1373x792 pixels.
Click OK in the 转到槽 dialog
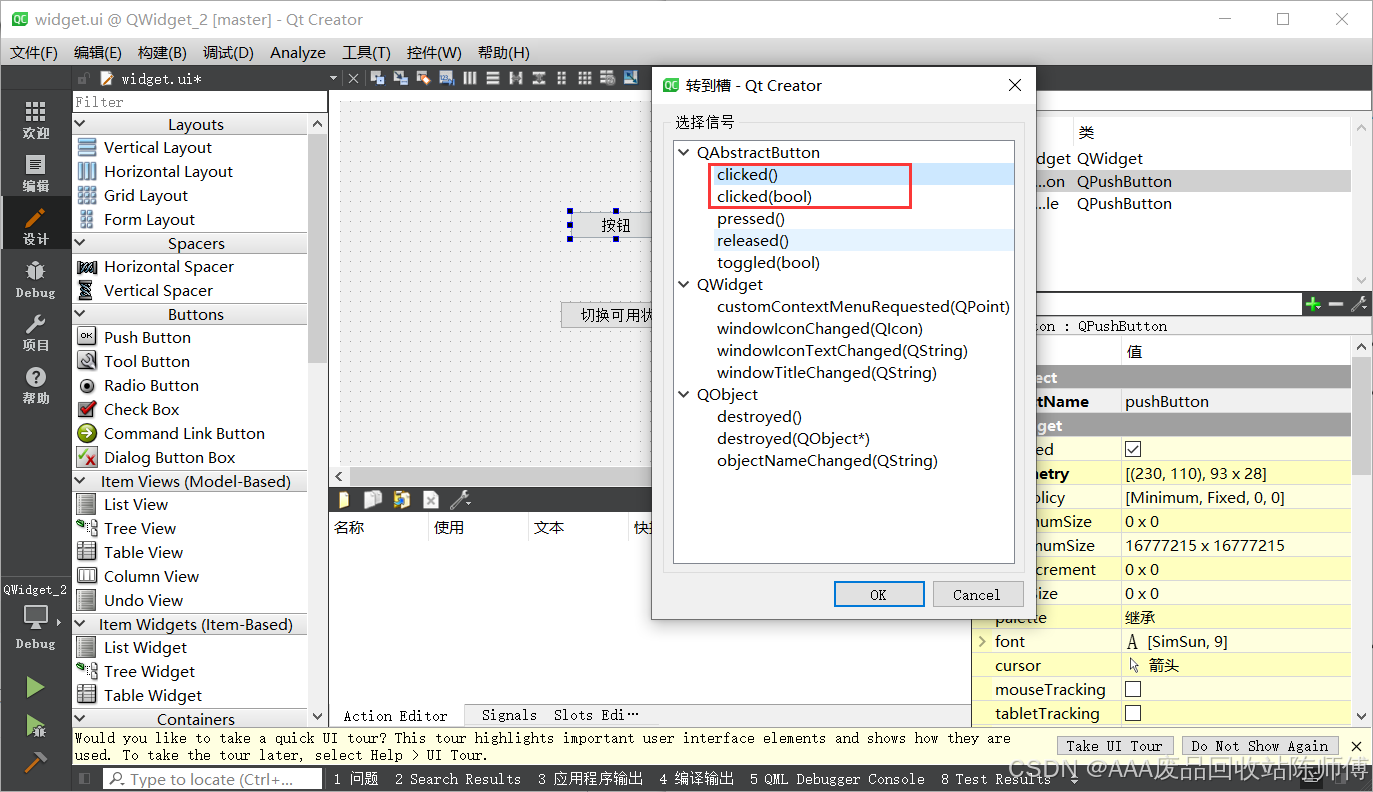click(x=878, y=594)
